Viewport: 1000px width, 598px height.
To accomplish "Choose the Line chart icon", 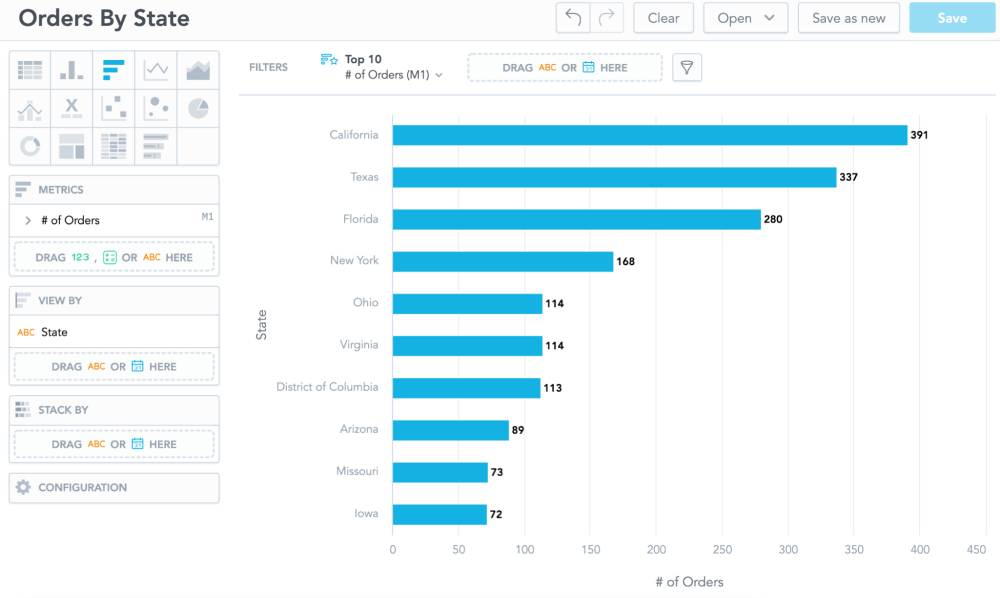I will [x=156, y=70].
